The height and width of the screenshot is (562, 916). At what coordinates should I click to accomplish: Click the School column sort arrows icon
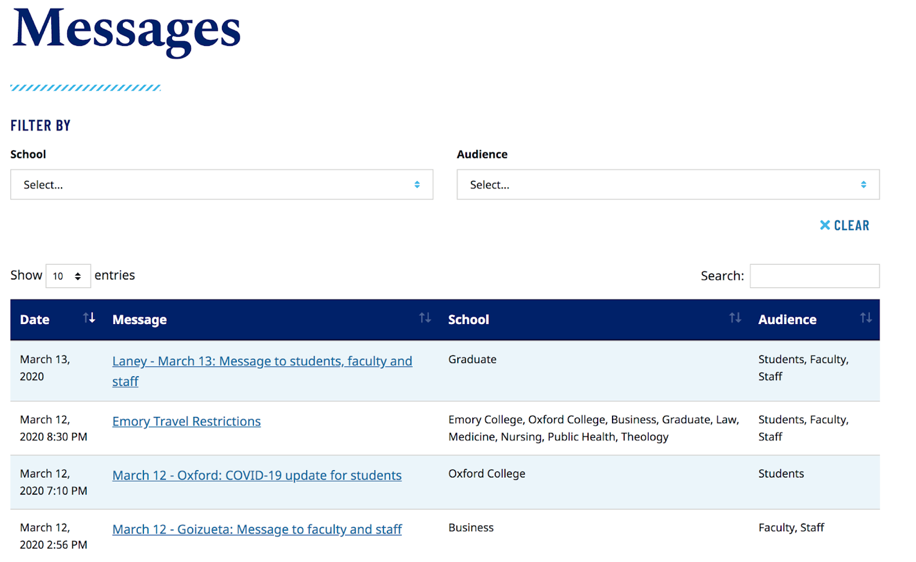tap(735, 318)
